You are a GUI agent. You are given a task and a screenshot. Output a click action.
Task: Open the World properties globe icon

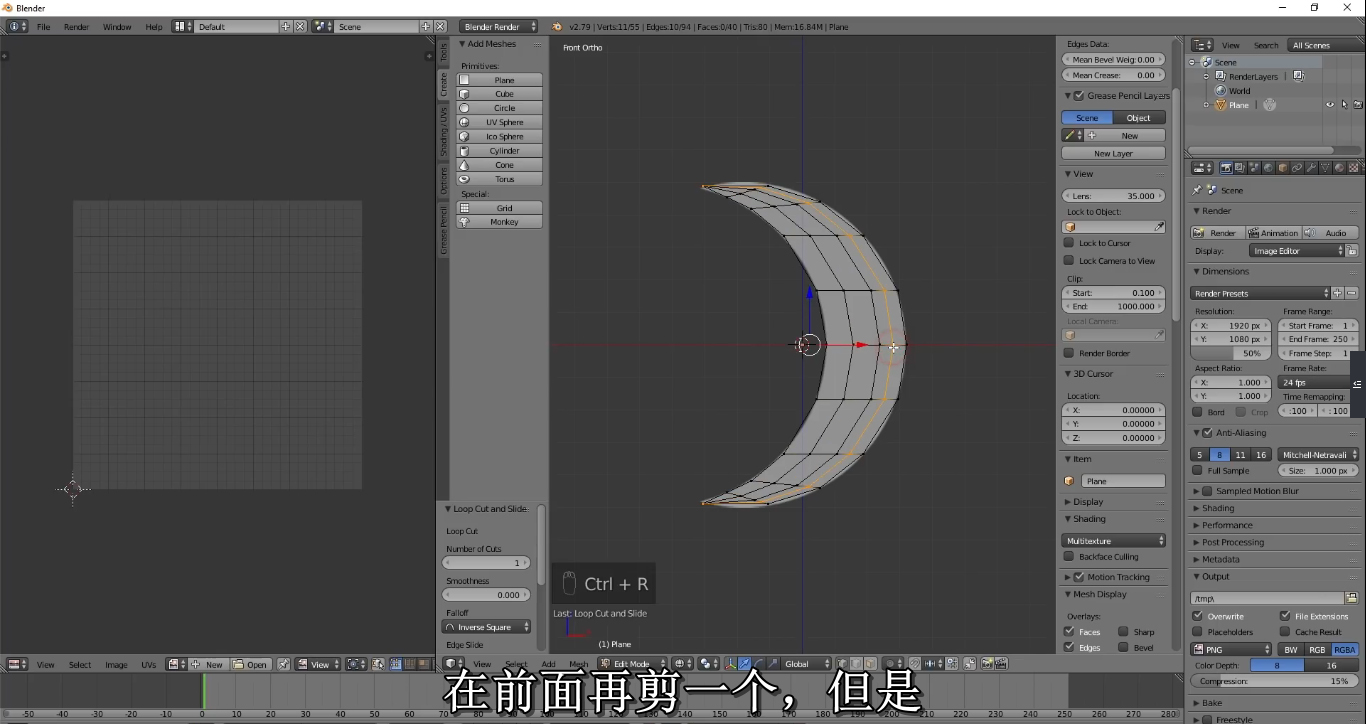pos(1268,167)
